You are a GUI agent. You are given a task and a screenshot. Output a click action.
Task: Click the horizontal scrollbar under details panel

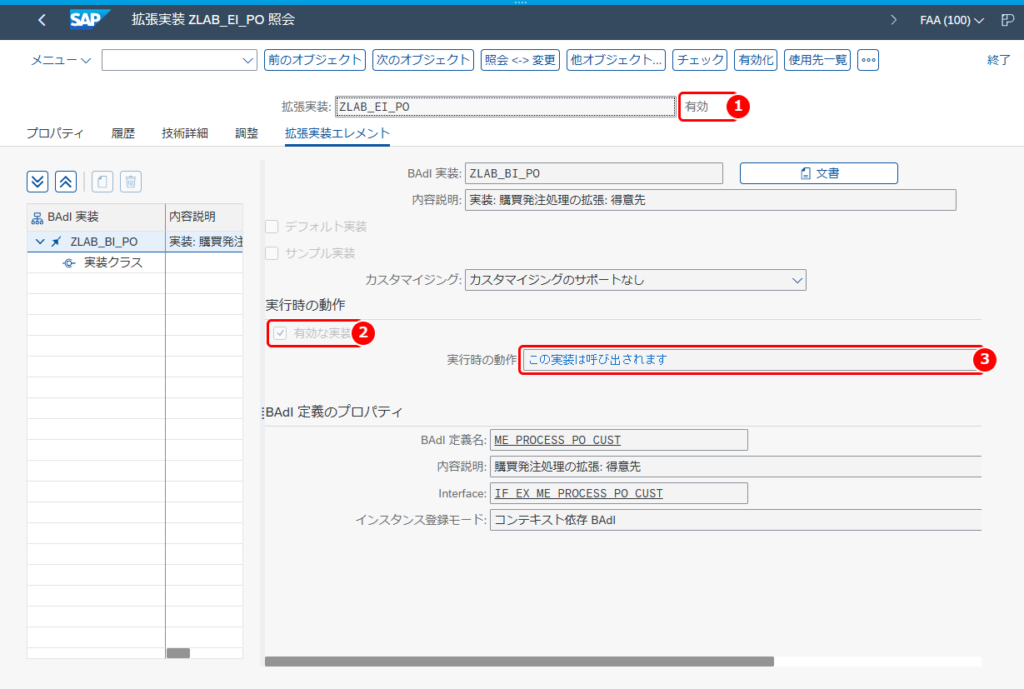519,662
